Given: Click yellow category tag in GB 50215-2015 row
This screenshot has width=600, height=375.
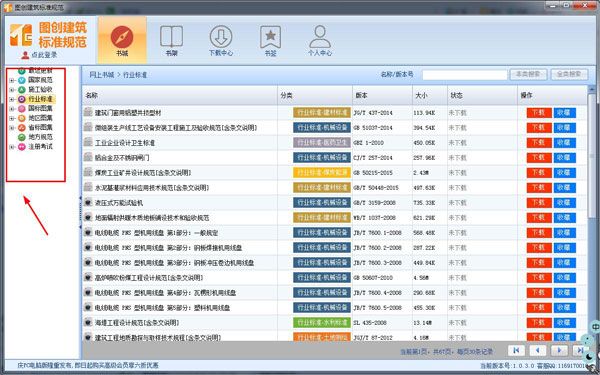Looking at the screenshot, I should tap(322, 173).
